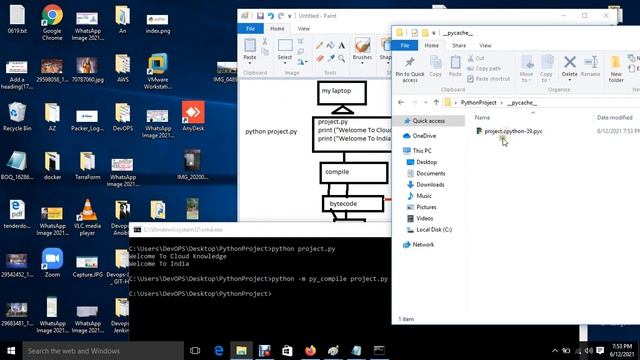Select the Fill with color bucket tool
This screenshot has width=640, height=360.
[x=331, y=46]
